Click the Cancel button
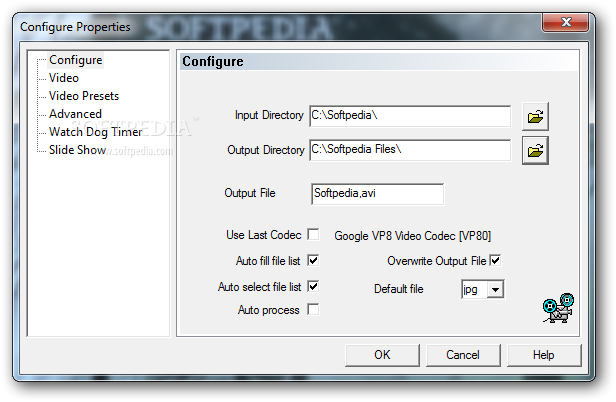 463,355
